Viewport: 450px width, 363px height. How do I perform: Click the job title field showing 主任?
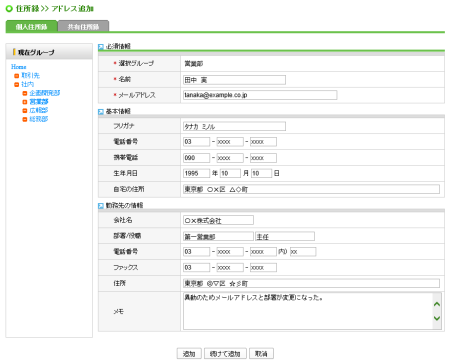click(285, 236)
